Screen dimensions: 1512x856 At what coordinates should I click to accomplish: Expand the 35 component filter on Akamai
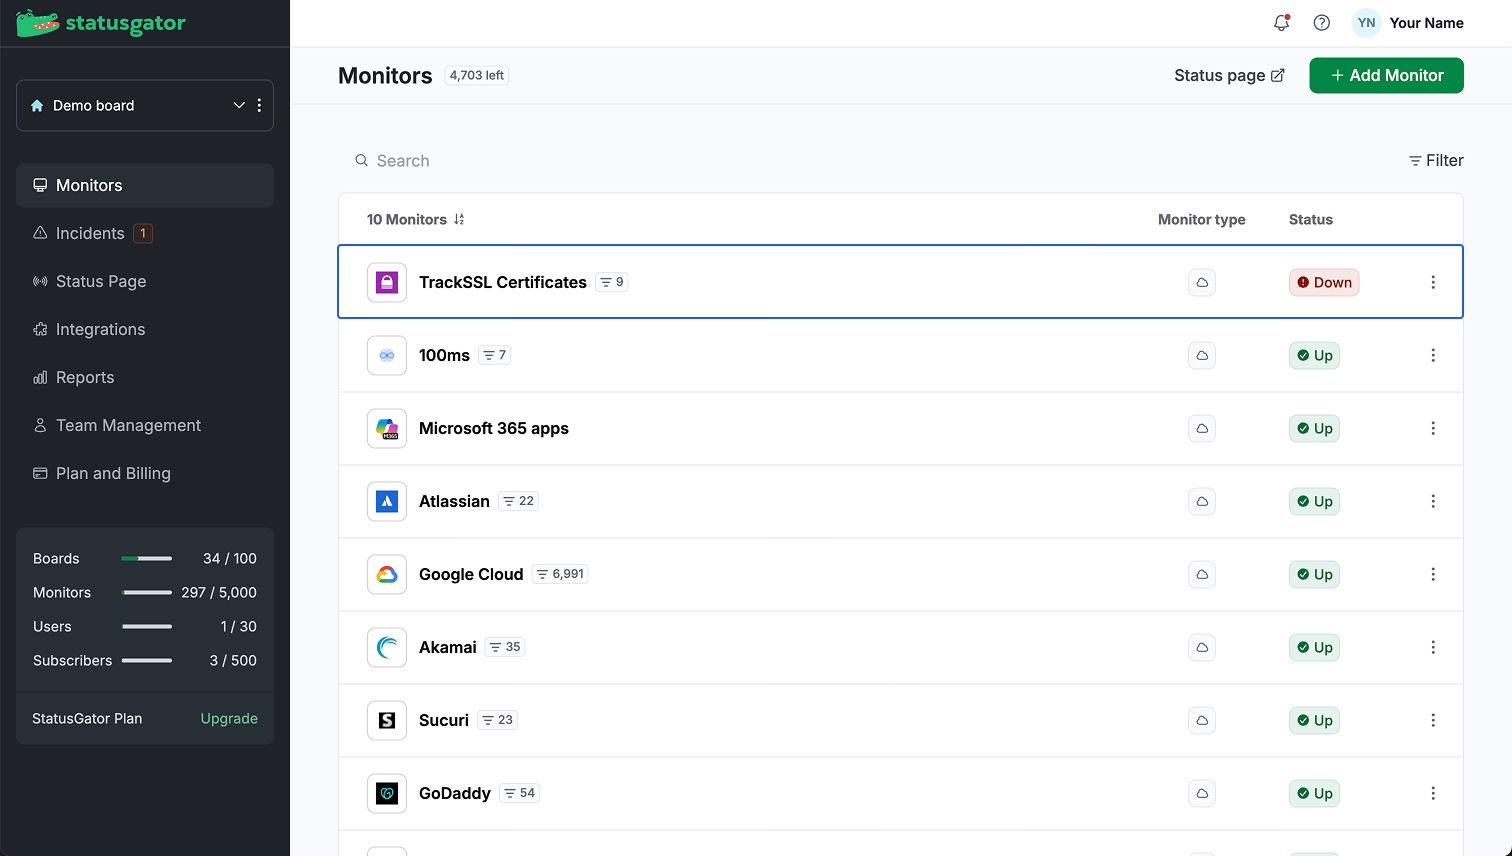click(505, 647)
